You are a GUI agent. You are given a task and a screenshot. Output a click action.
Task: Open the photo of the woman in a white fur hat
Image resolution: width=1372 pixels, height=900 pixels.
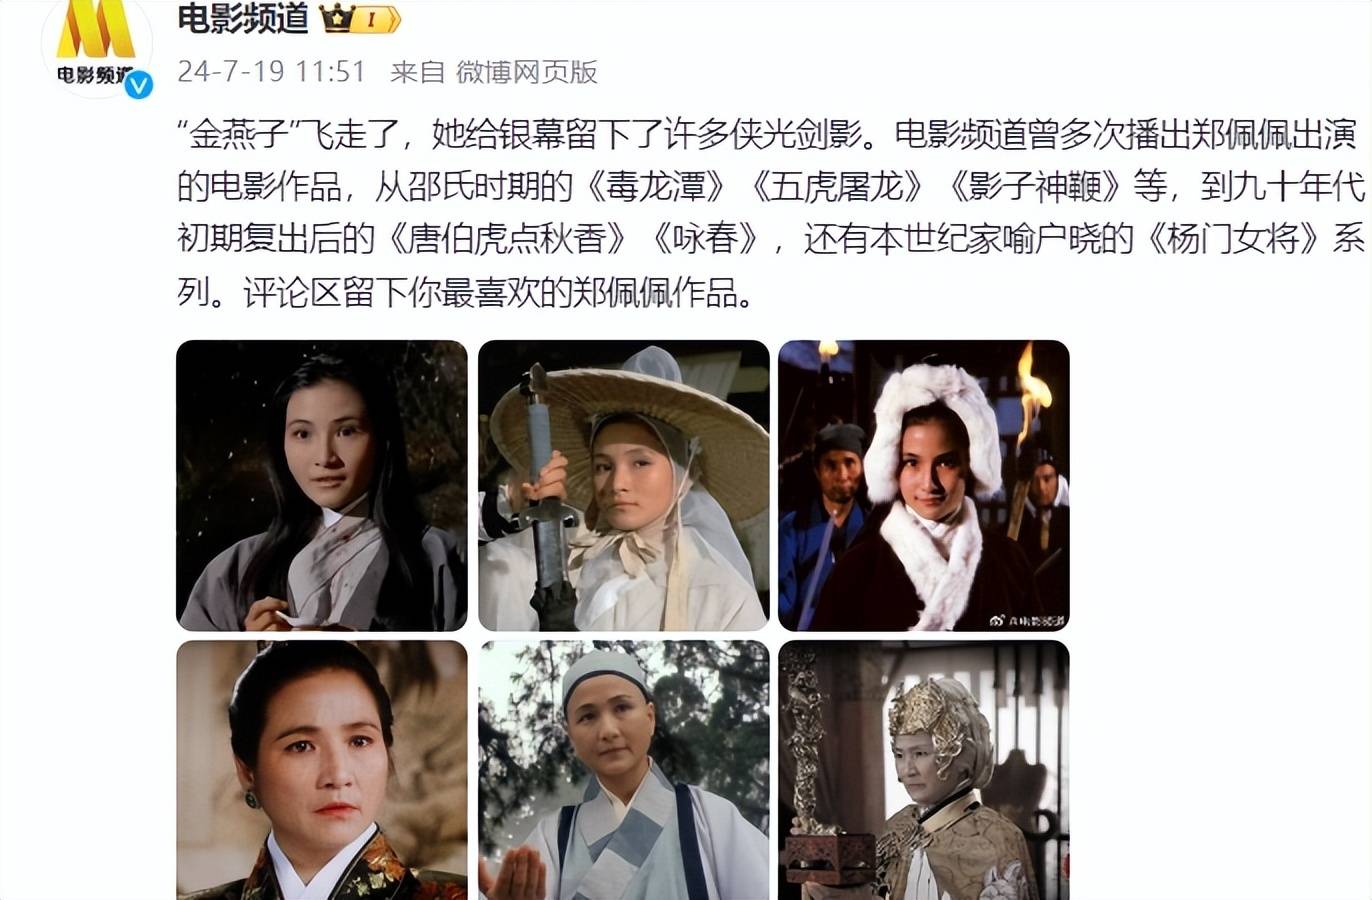pos(924,485)
